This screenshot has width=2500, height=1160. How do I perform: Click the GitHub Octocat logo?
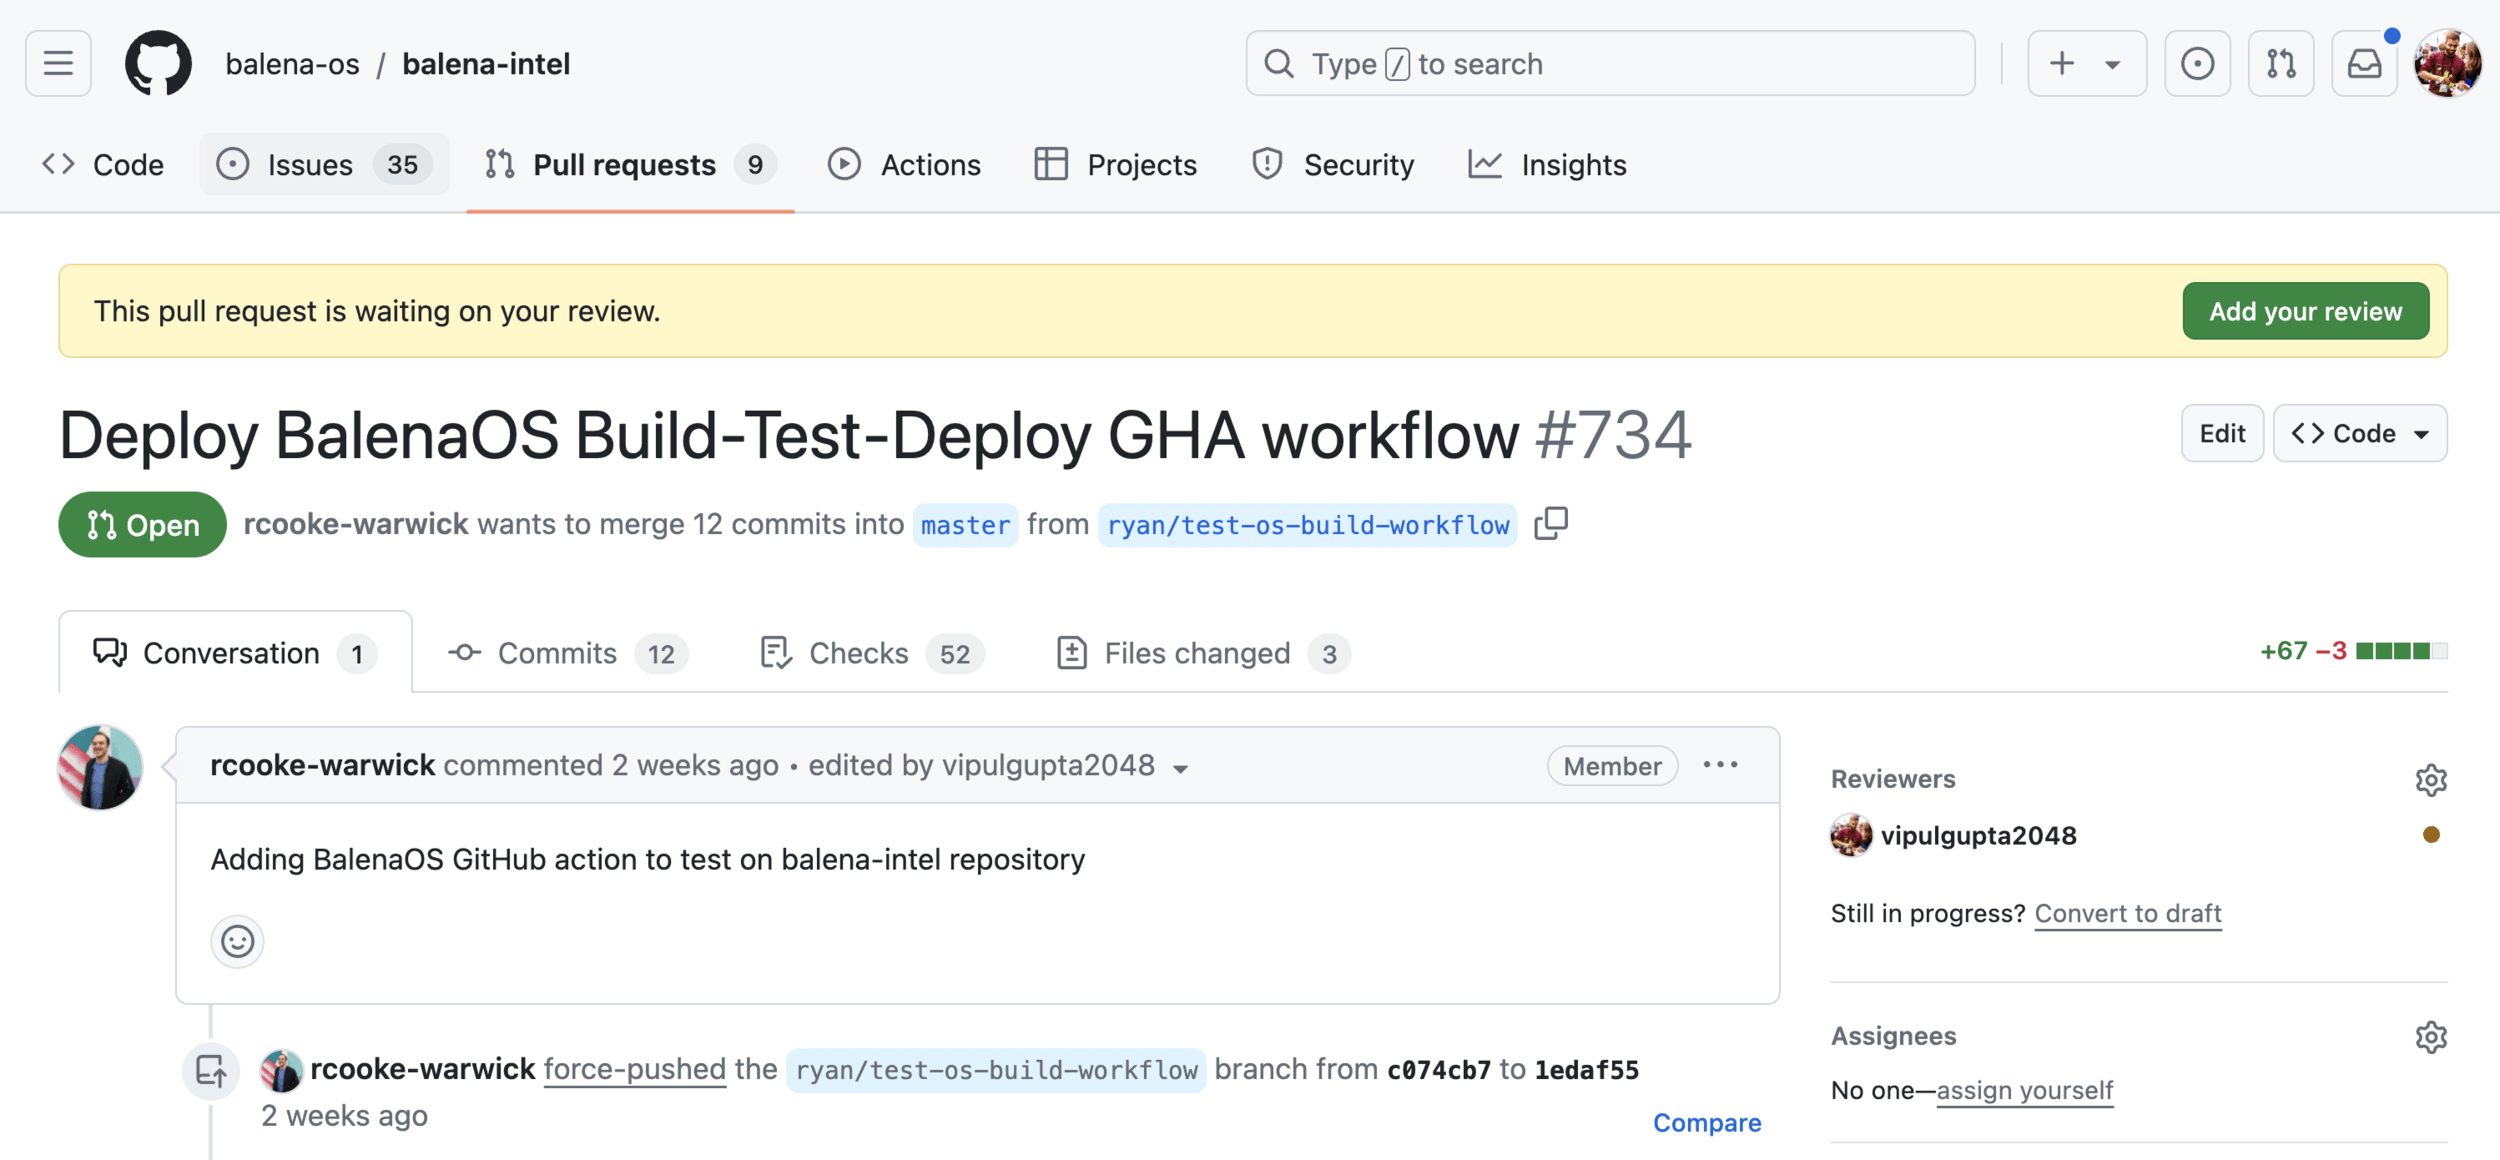point(158,64)
